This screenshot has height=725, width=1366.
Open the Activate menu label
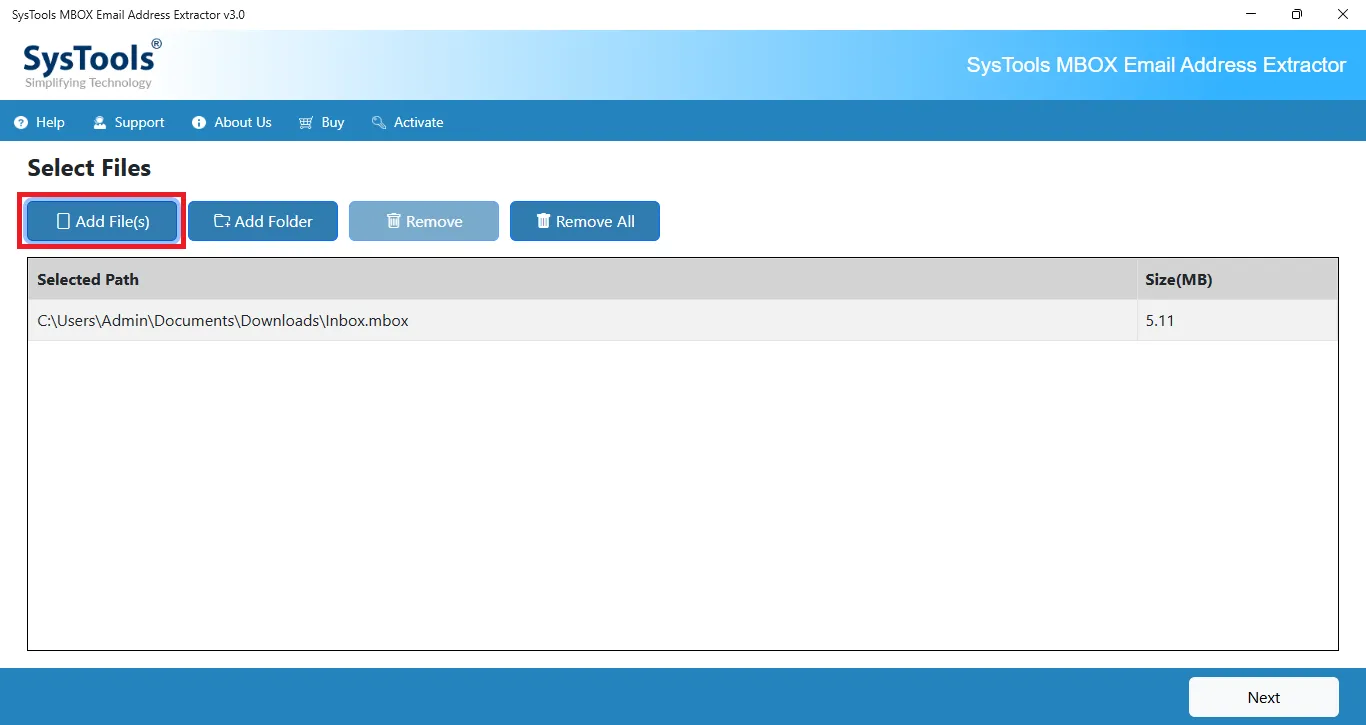coord(419,122)
